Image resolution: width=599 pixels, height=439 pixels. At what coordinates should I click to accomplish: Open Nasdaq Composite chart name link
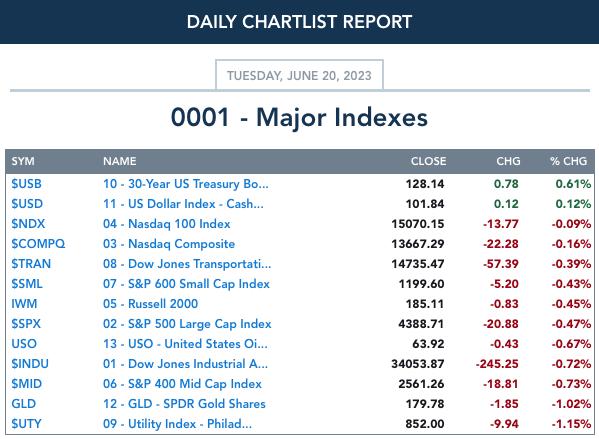click(x=169, y=244)
